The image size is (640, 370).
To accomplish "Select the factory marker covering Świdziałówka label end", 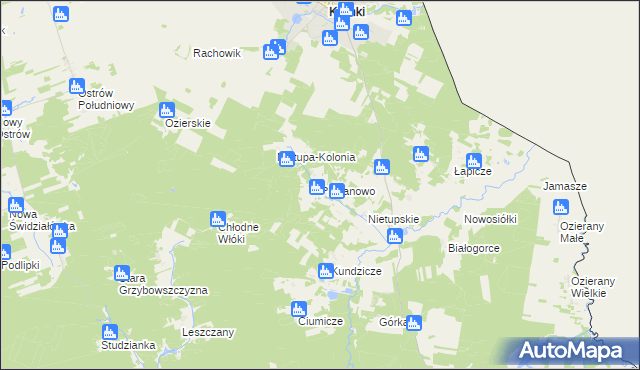I will [60, 231].
